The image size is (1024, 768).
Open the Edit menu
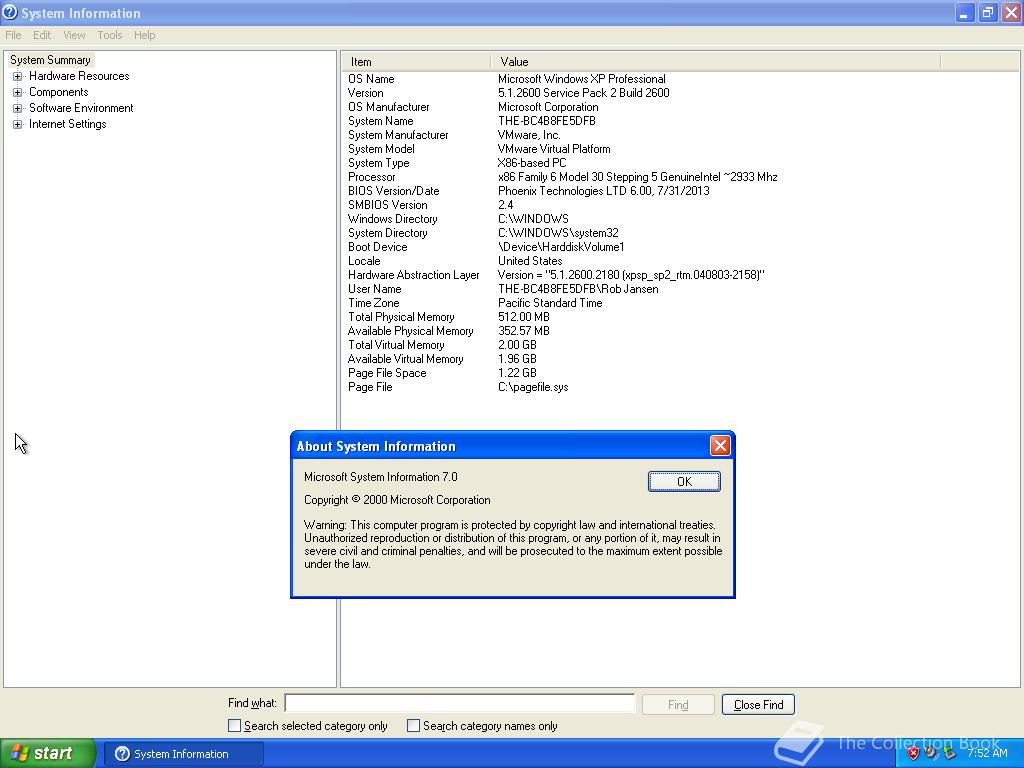click(x=42, y=35)
